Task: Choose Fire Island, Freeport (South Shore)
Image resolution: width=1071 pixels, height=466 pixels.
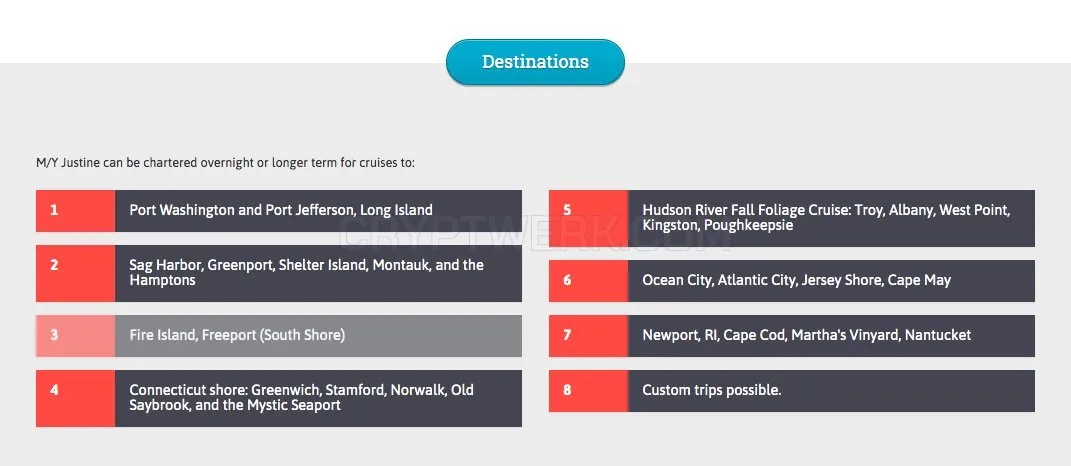Action: click(x=318, y=335)
